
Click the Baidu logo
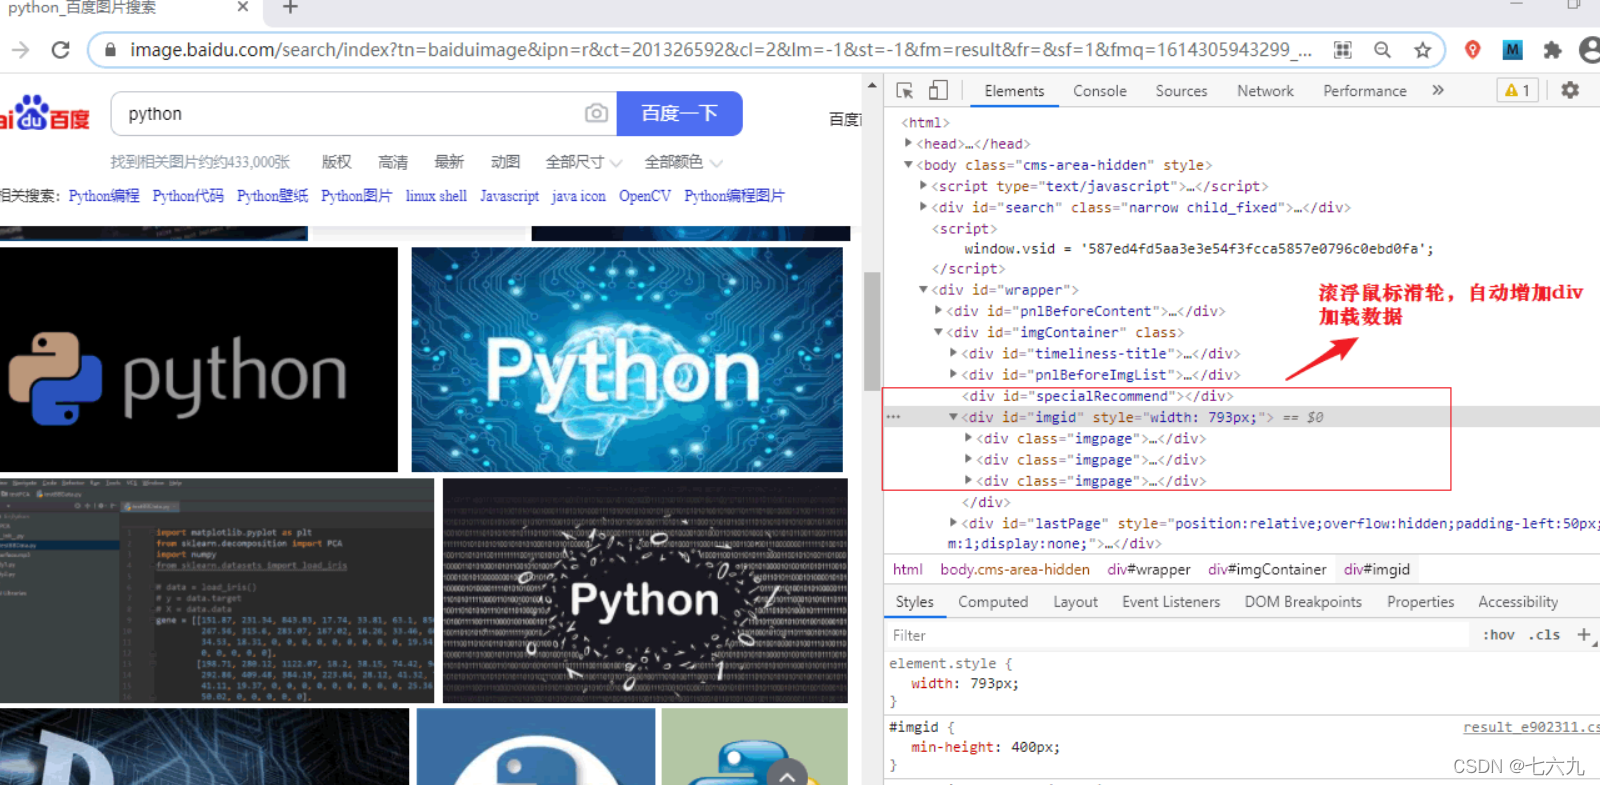[45, 114]
